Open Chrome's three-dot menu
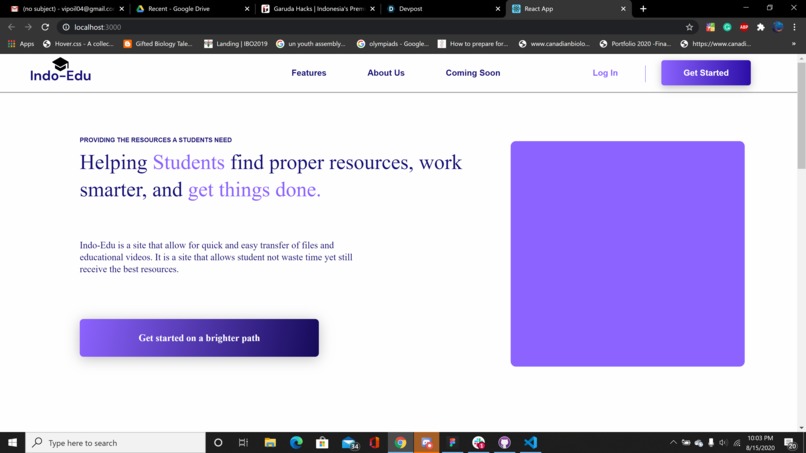The width and height of the screenshot is (806, 453). [794, 27]
